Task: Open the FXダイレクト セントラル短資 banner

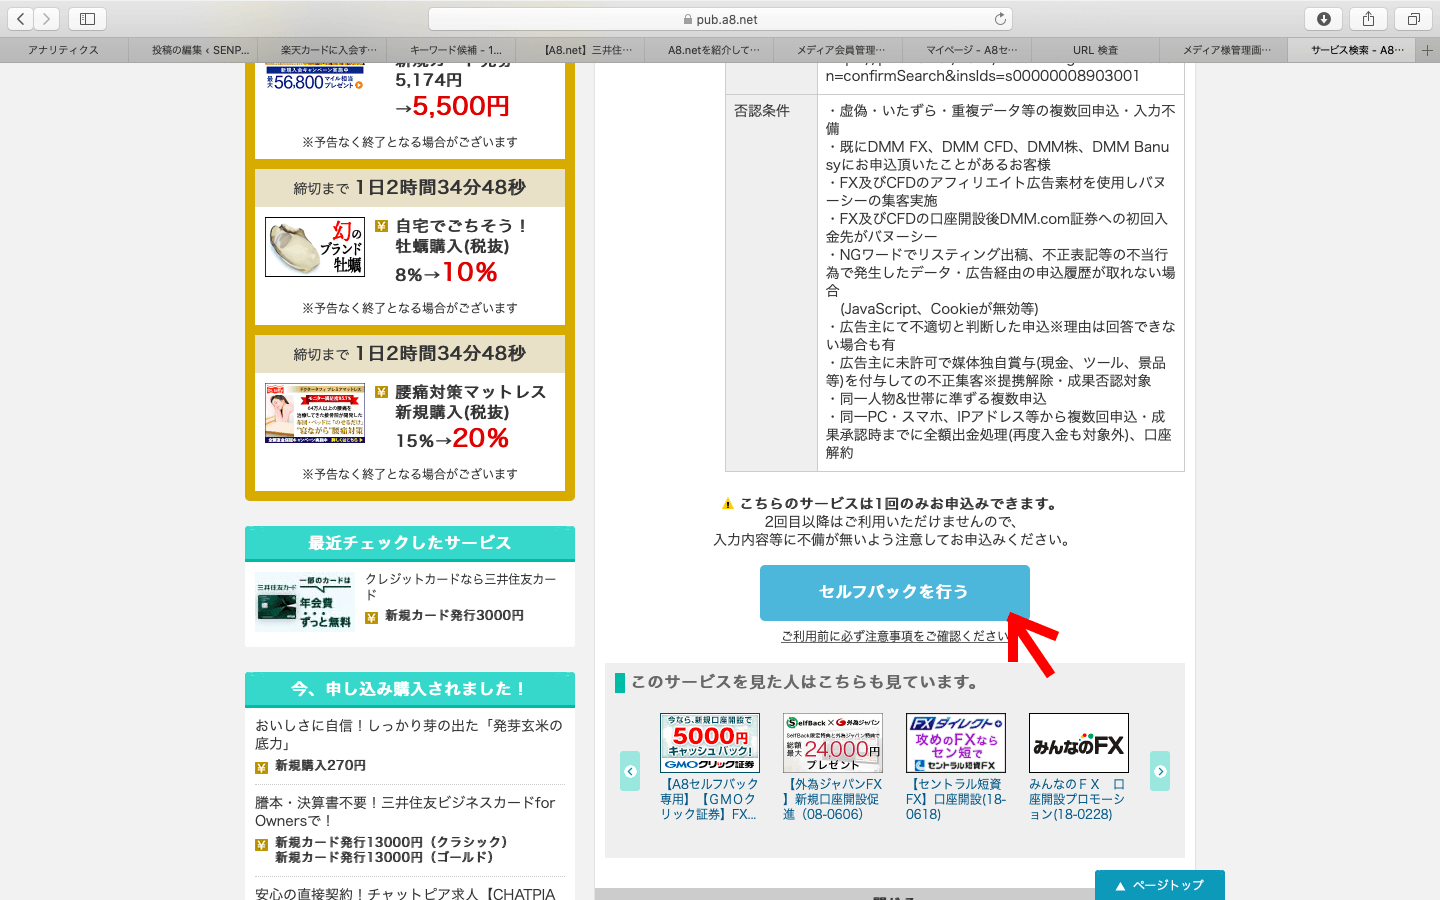Action: coord(956,743)
